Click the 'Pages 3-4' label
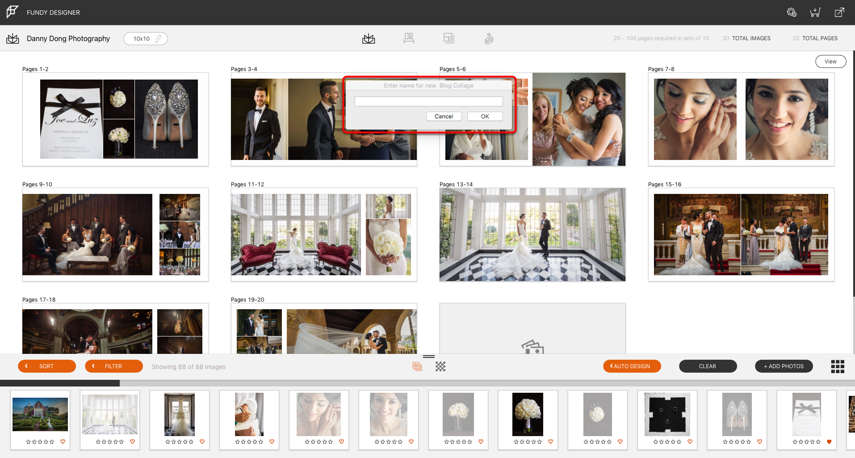The height and width of the screenshot is (458, 855). [244, 69]
